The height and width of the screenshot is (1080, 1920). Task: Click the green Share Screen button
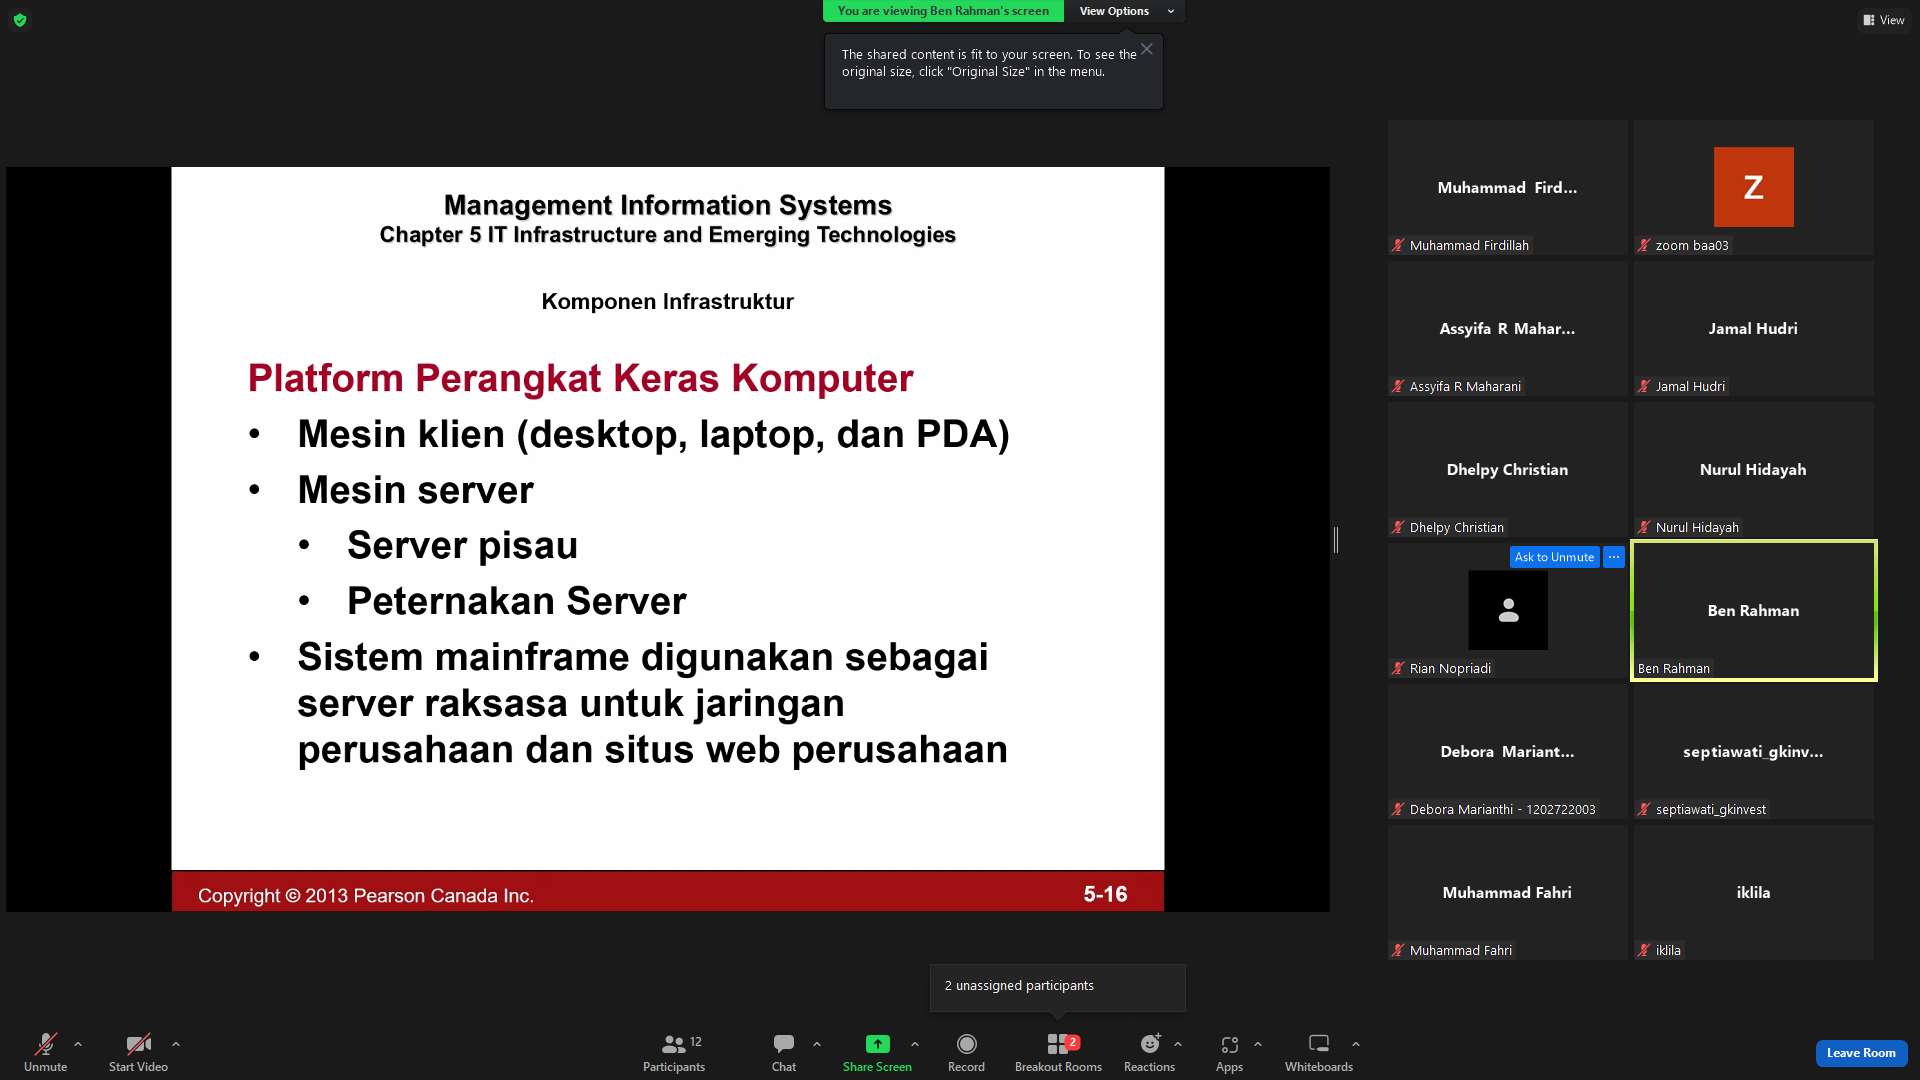point(877,1052)
